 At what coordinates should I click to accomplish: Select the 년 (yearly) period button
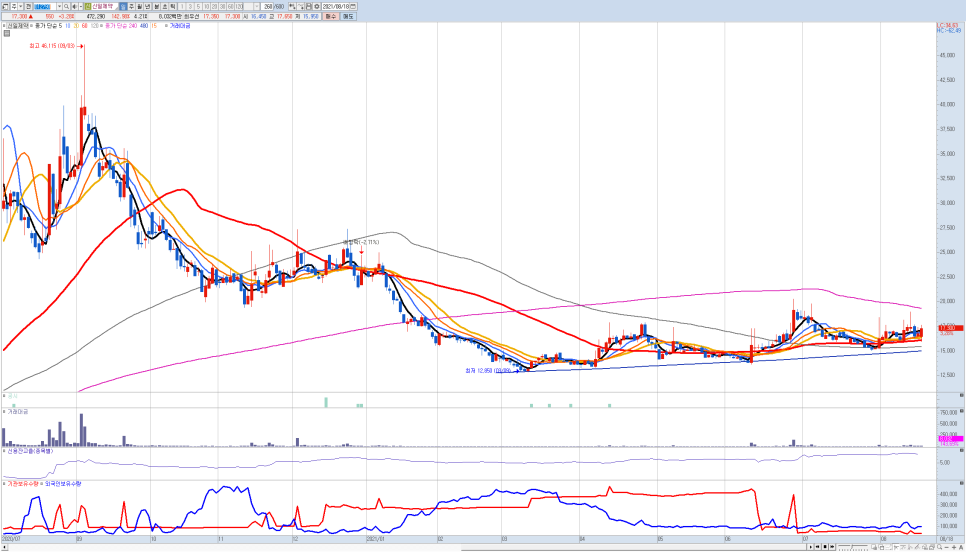(147, 6)
